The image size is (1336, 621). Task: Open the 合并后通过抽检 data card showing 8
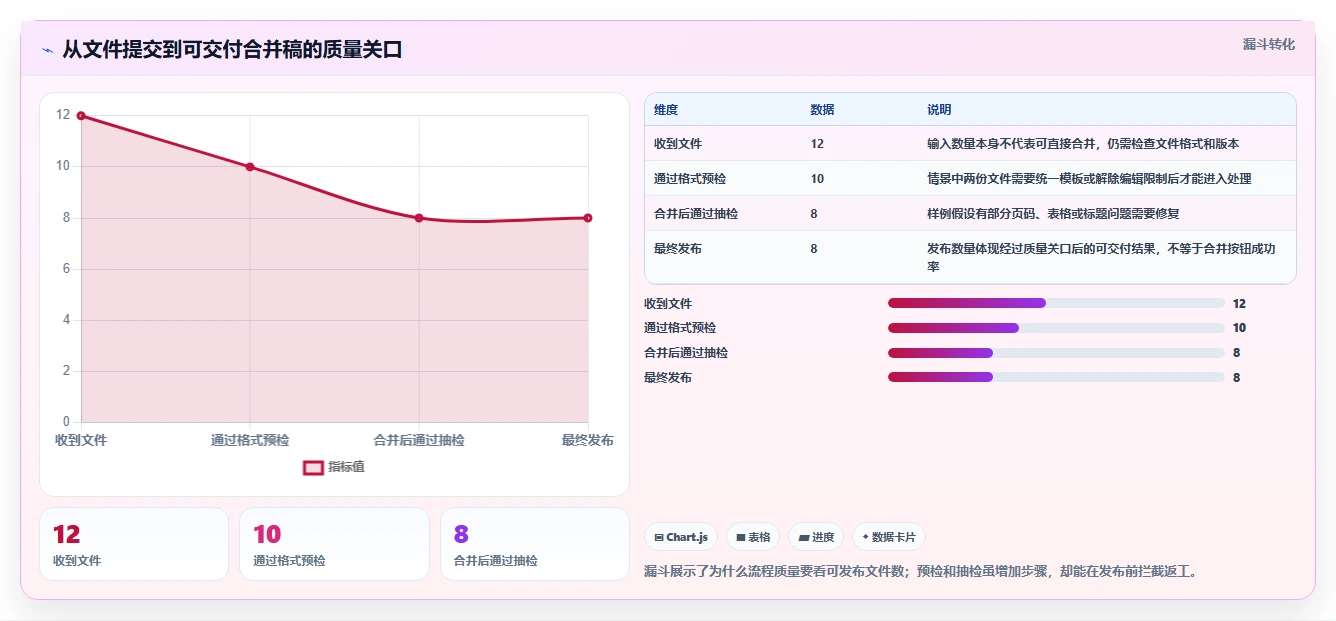click(535, 544)
